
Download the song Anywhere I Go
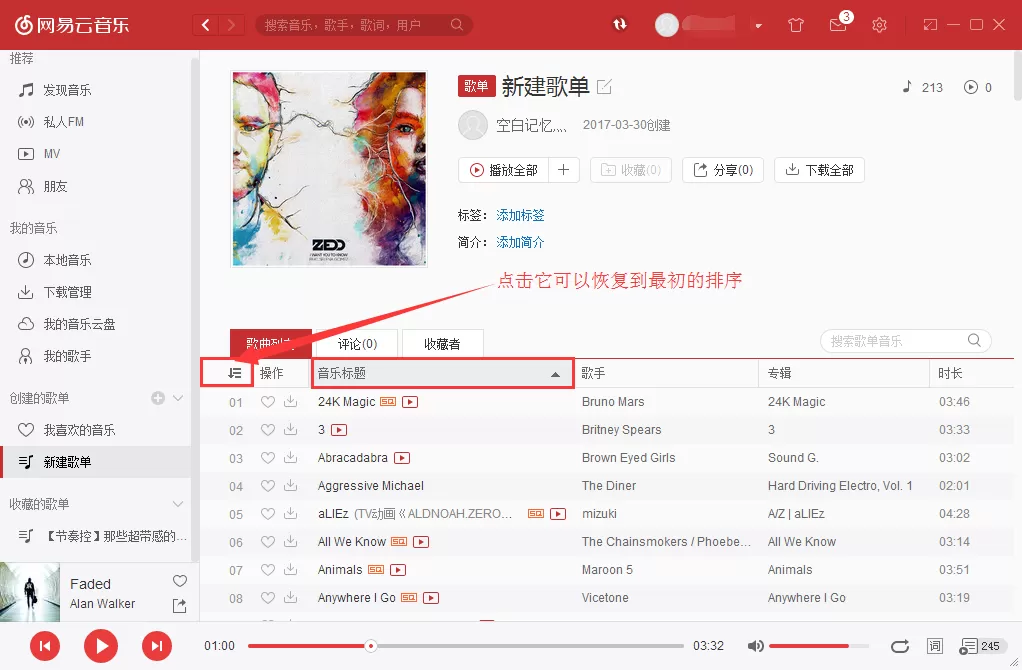[291, 598]
